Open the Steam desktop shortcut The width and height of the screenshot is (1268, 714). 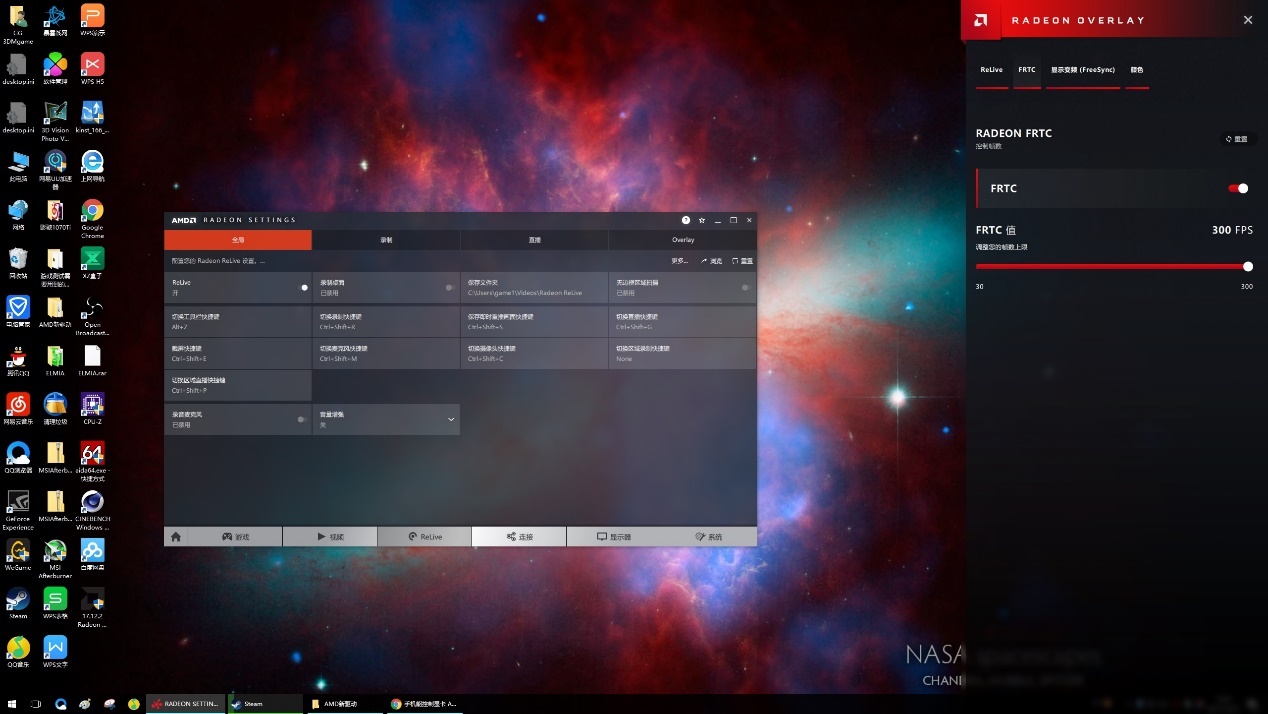[x=18, y=603]
